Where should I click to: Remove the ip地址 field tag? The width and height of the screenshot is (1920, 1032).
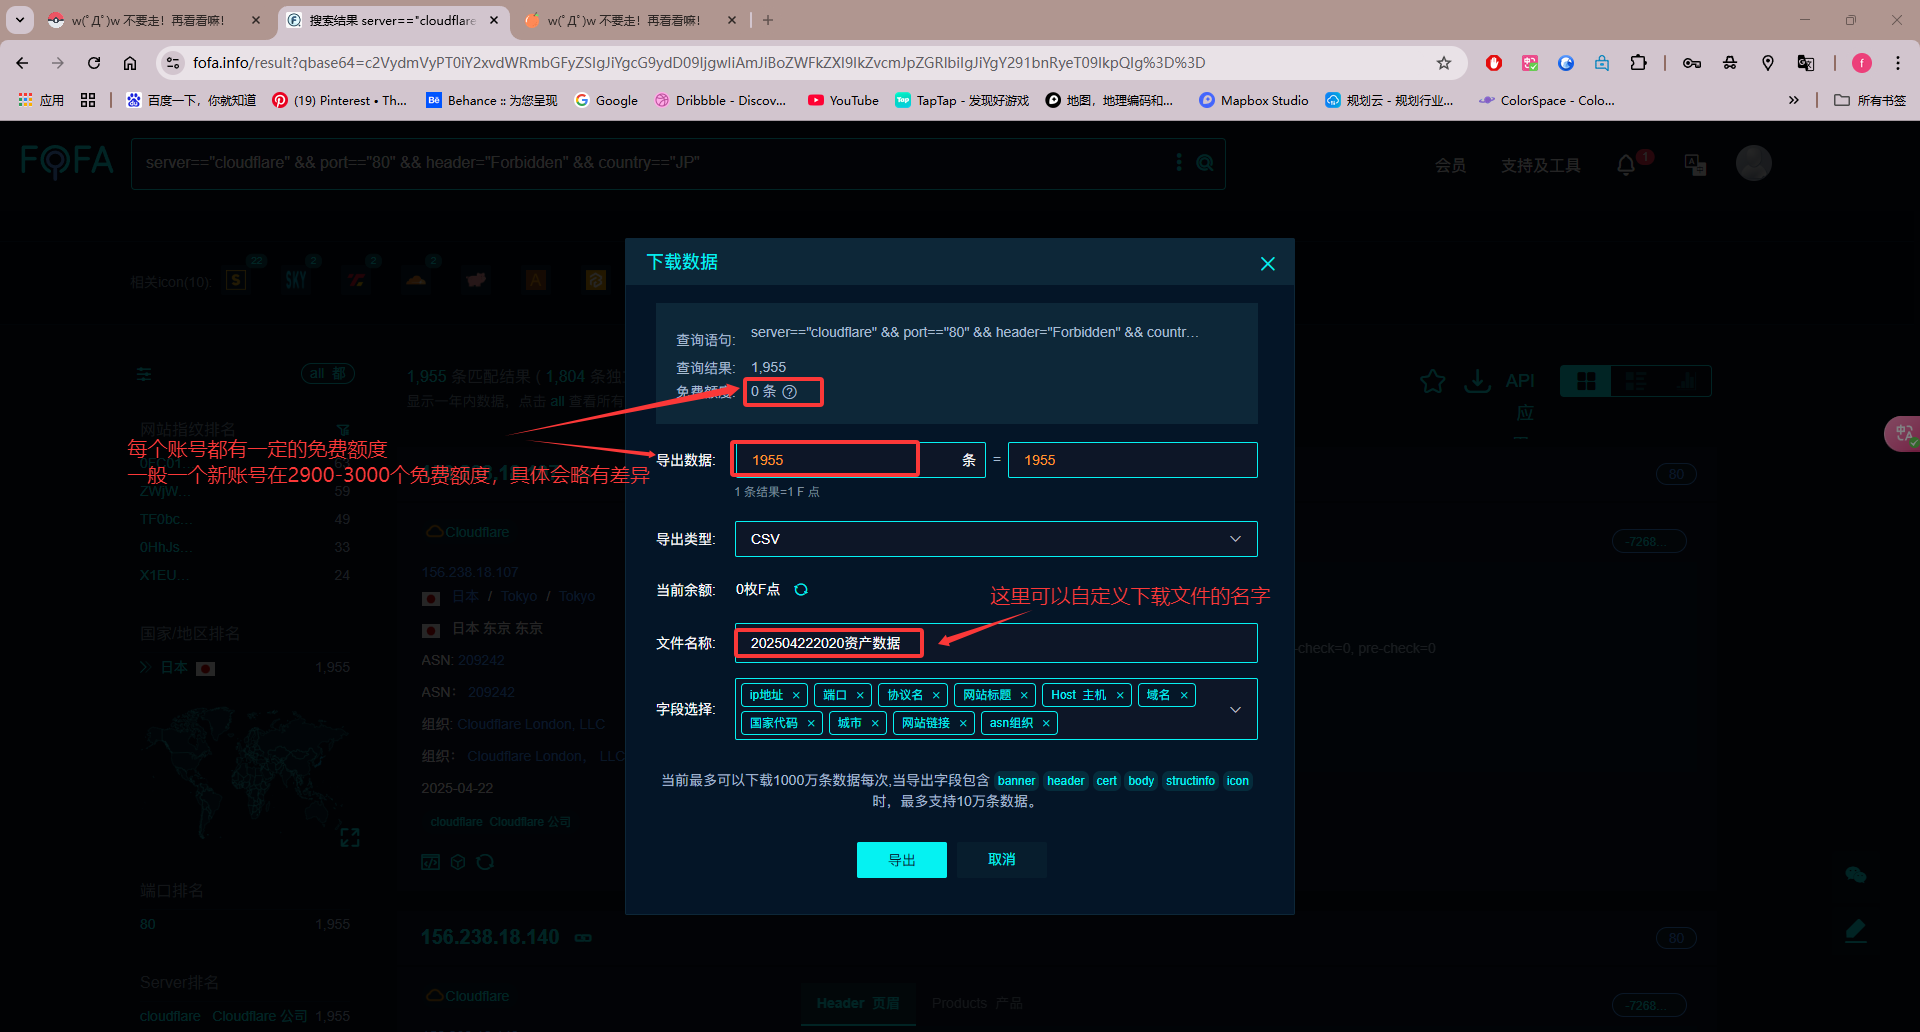tap(796, 696)
